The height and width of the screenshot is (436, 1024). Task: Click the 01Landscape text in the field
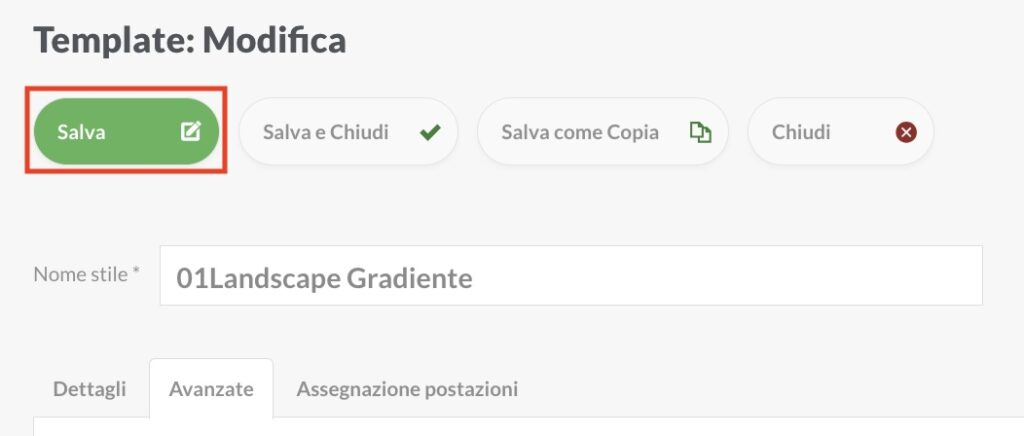259,279
